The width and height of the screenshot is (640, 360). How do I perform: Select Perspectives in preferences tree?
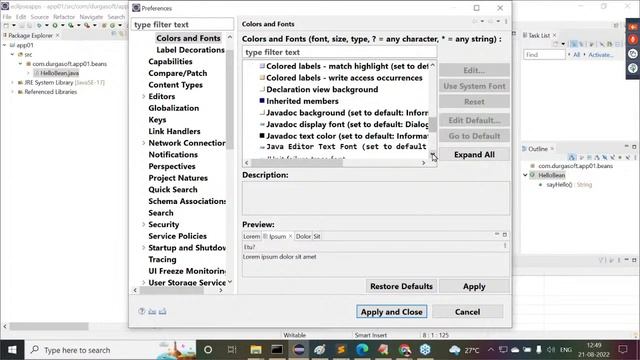tap(172, 166)
